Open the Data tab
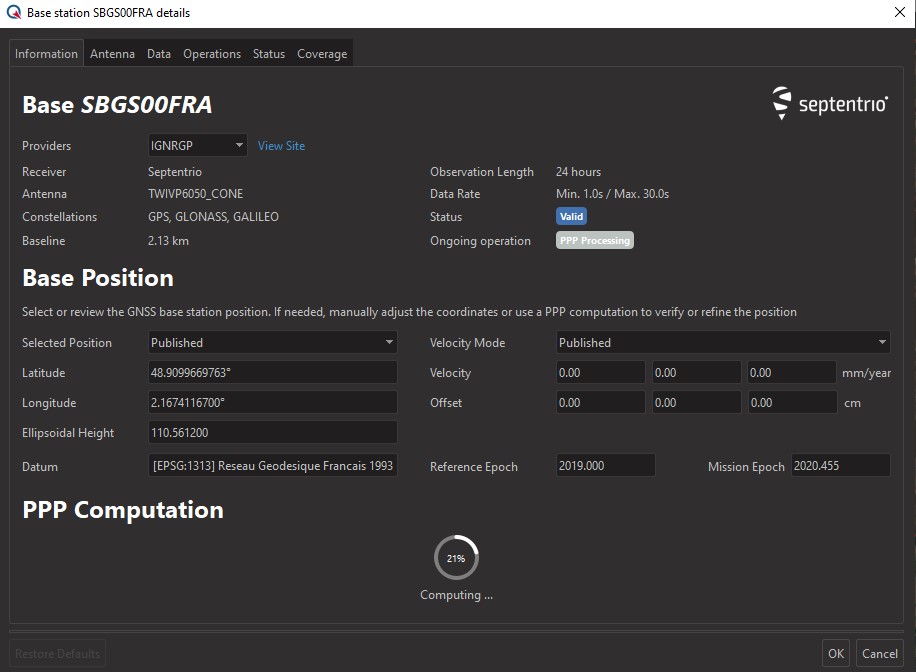The image size is (916, 672). 159,54
